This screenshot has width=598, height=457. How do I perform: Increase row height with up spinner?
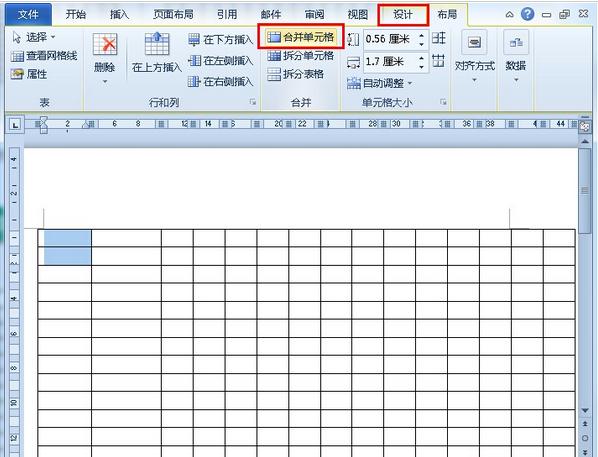coord(421,35)
